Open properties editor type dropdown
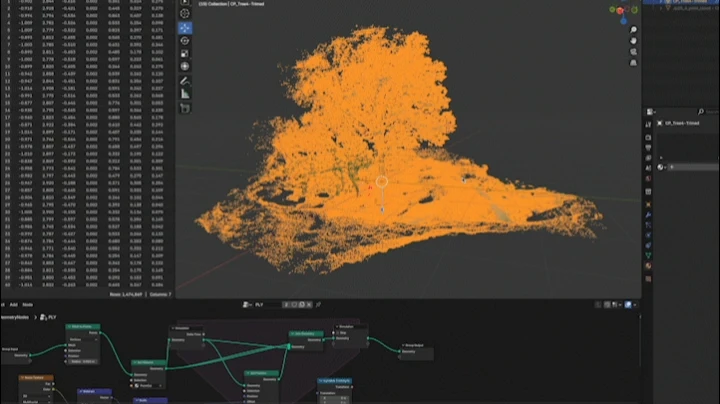 [651, 112]
